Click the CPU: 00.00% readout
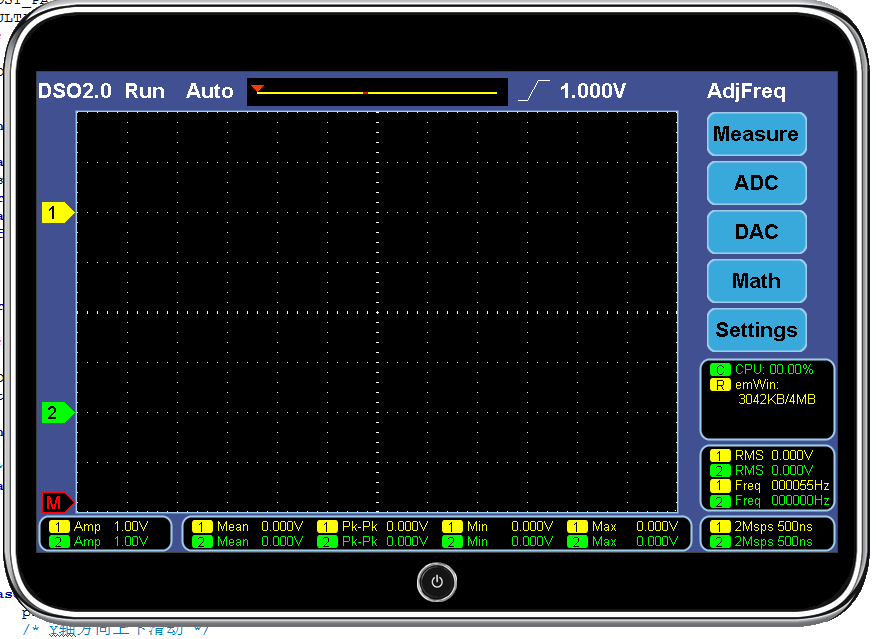This screenshot has height=639, width=876. [774, 370]
